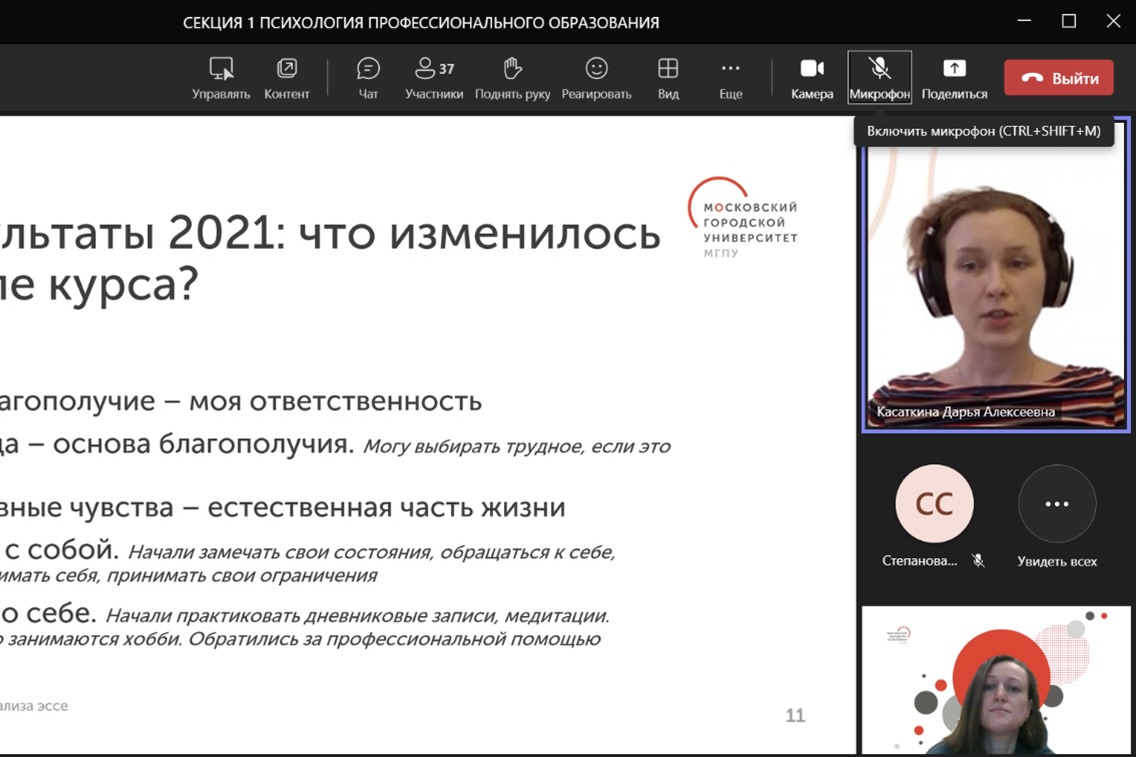Raise hand with Поднять руку
The width and height of the screenshot is (1136, 757).
(x=512, y=78)
